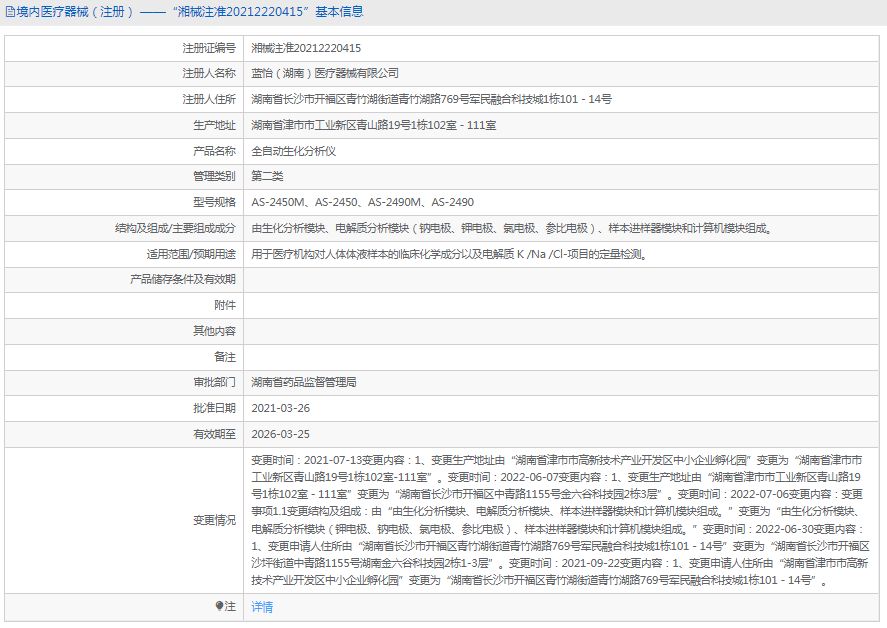Click the 附件 label

pyautogui.click(x=225, y=305)
